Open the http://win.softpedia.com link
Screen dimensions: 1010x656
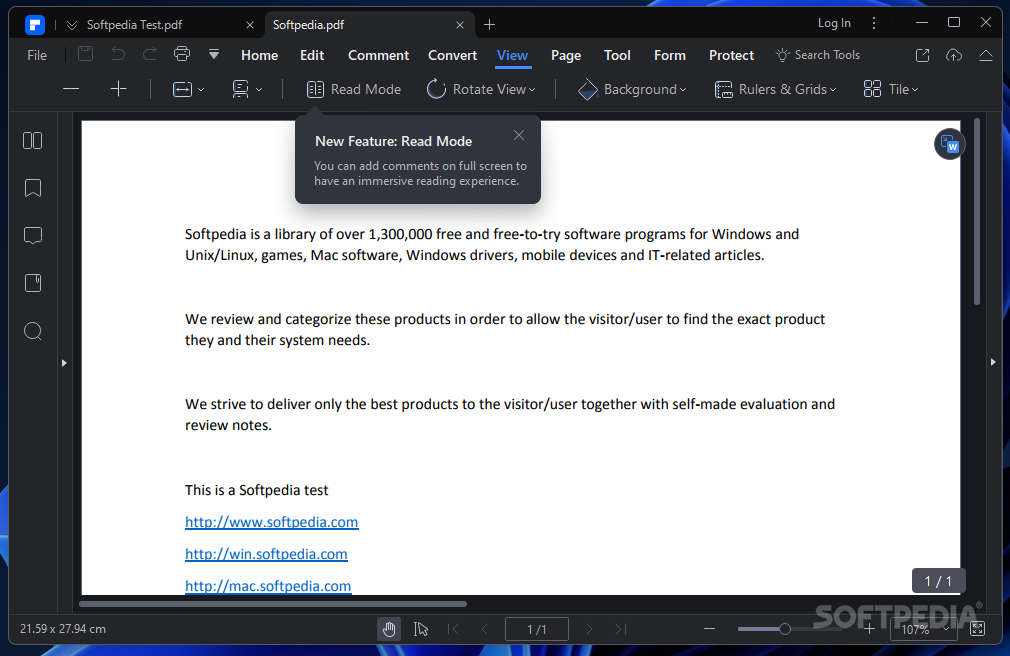[x=266, y=554]
